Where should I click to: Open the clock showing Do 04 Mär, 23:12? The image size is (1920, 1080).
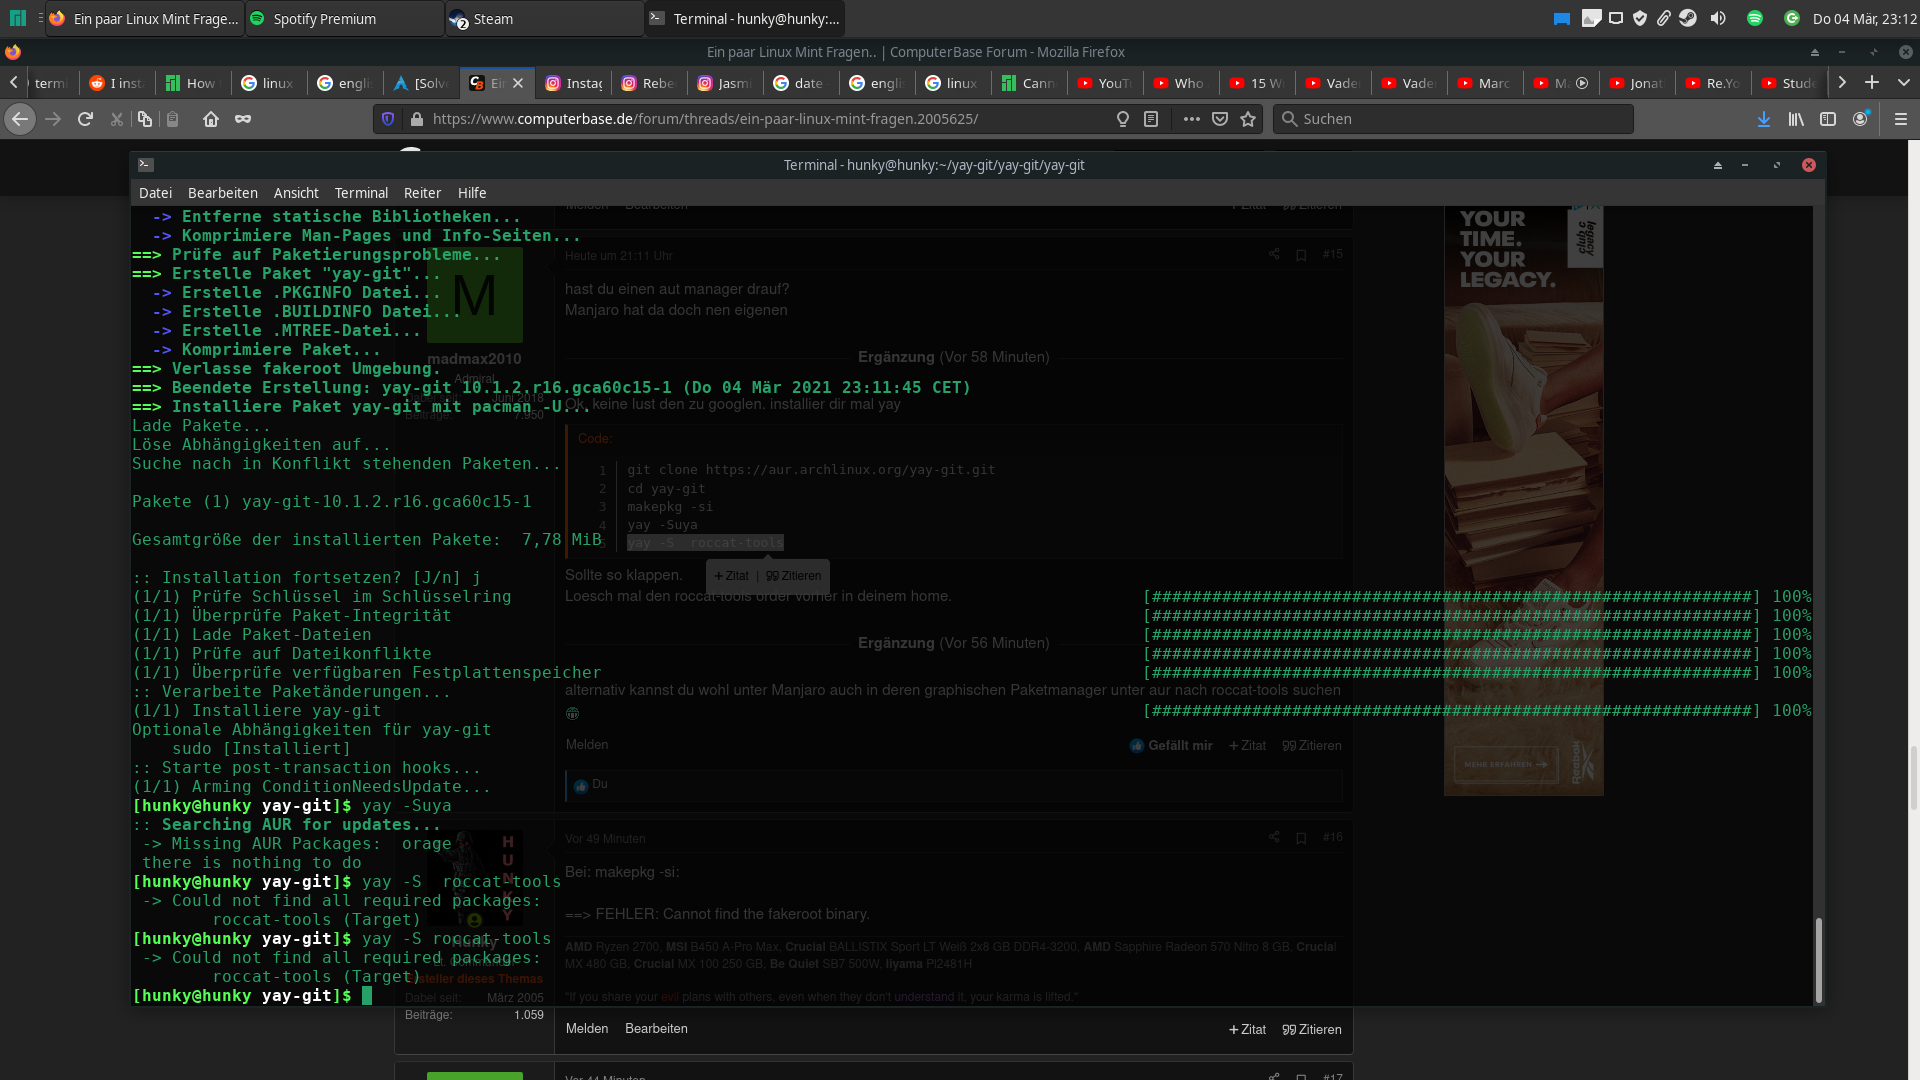coord(1864,18)
